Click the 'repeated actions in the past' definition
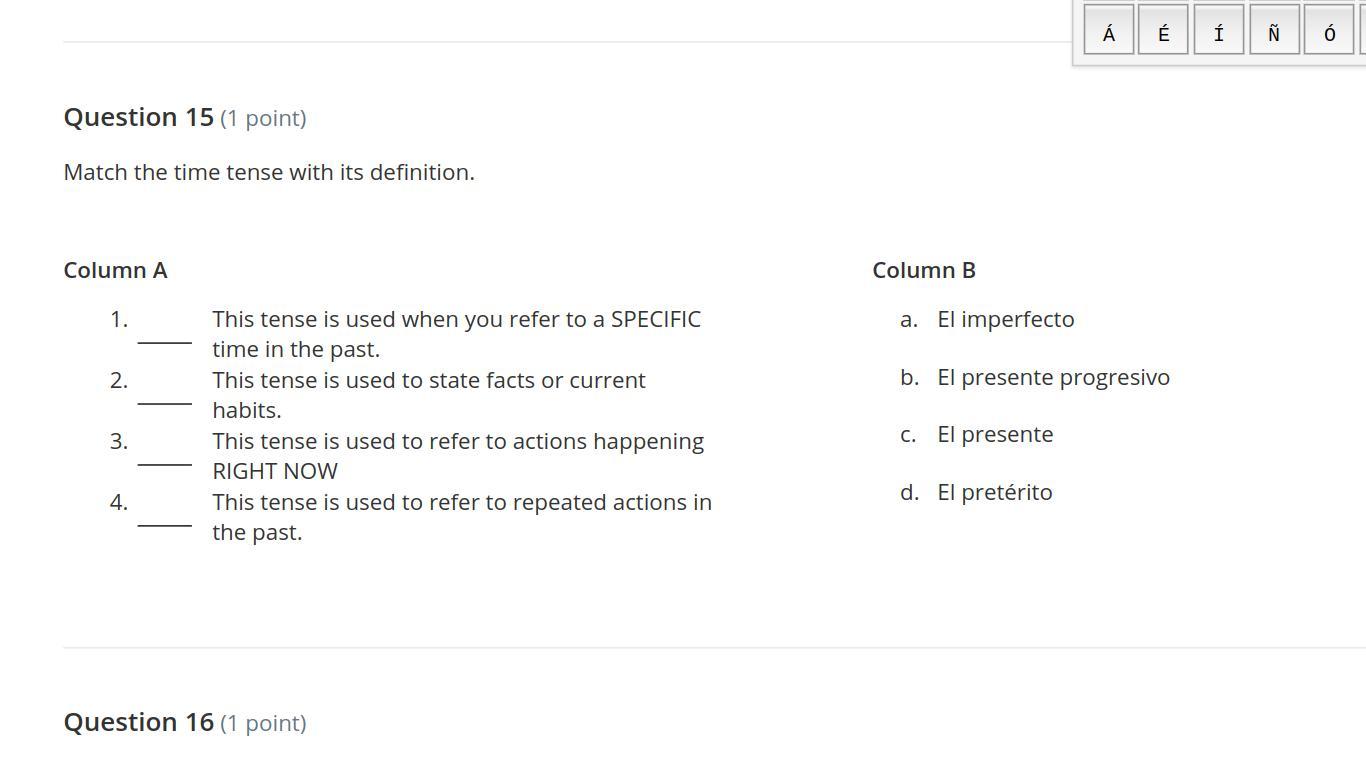1366x768 pixels. click(x=461, y=516)
